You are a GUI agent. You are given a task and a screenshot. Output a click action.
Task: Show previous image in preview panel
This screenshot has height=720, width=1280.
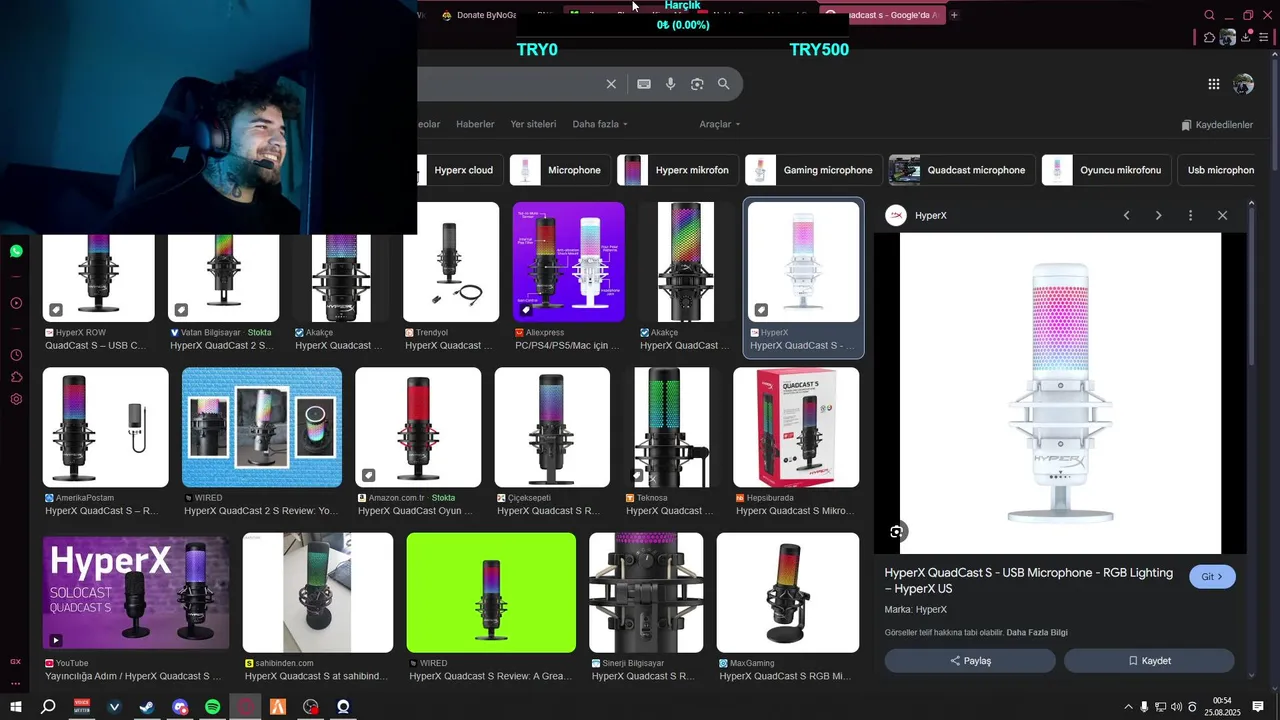tap(1126, 215)
